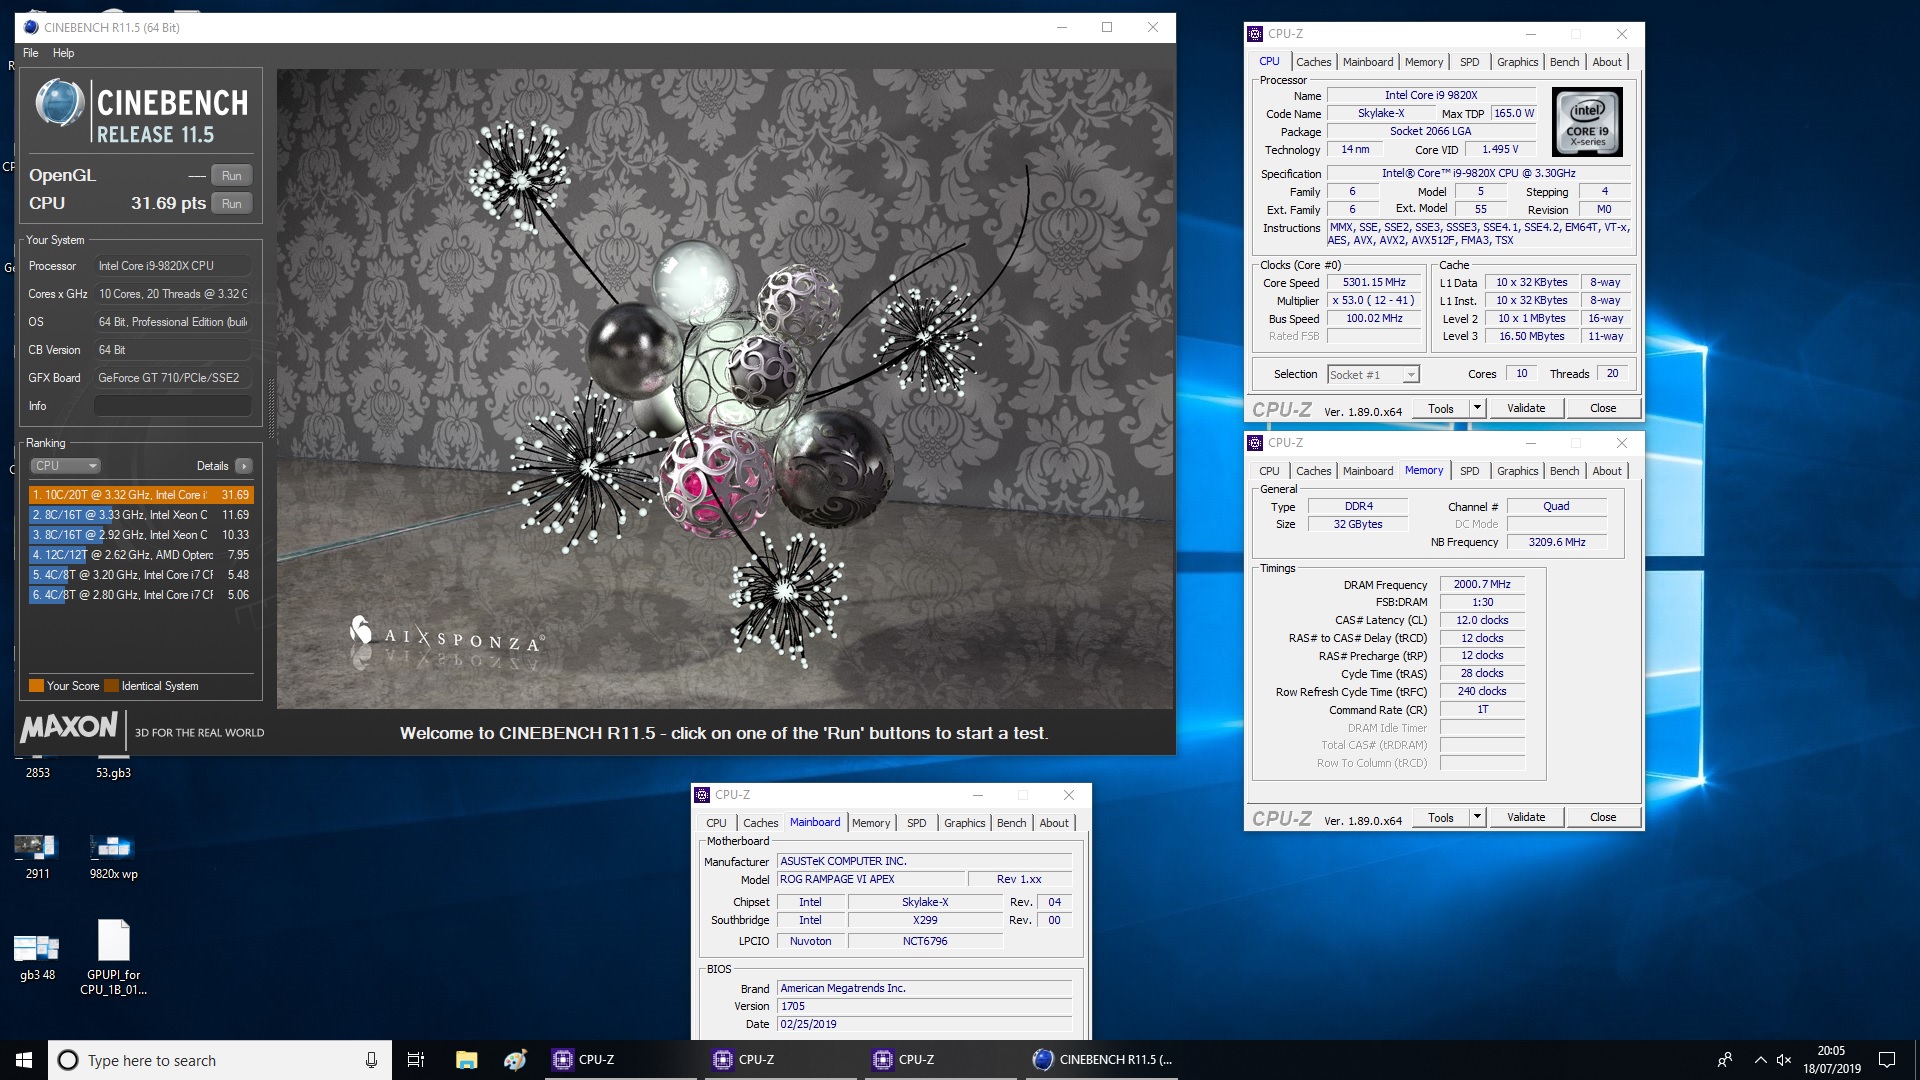Click Validate in the top CPU-Z window
This screenshot has height=1080, width=1920.
[1526, 408]
